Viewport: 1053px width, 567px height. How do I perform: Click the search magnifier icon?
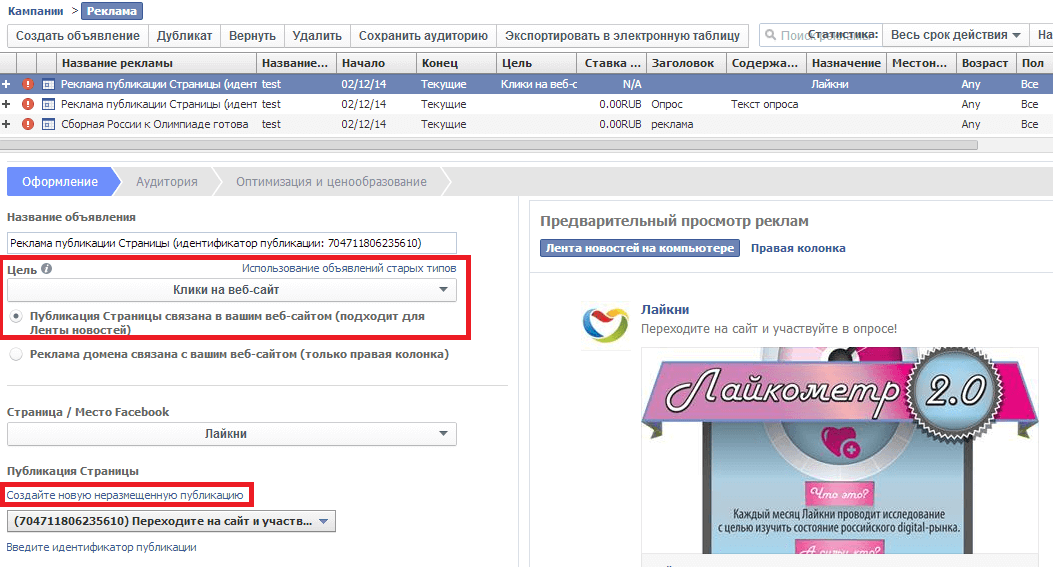[x=771, y=36]
